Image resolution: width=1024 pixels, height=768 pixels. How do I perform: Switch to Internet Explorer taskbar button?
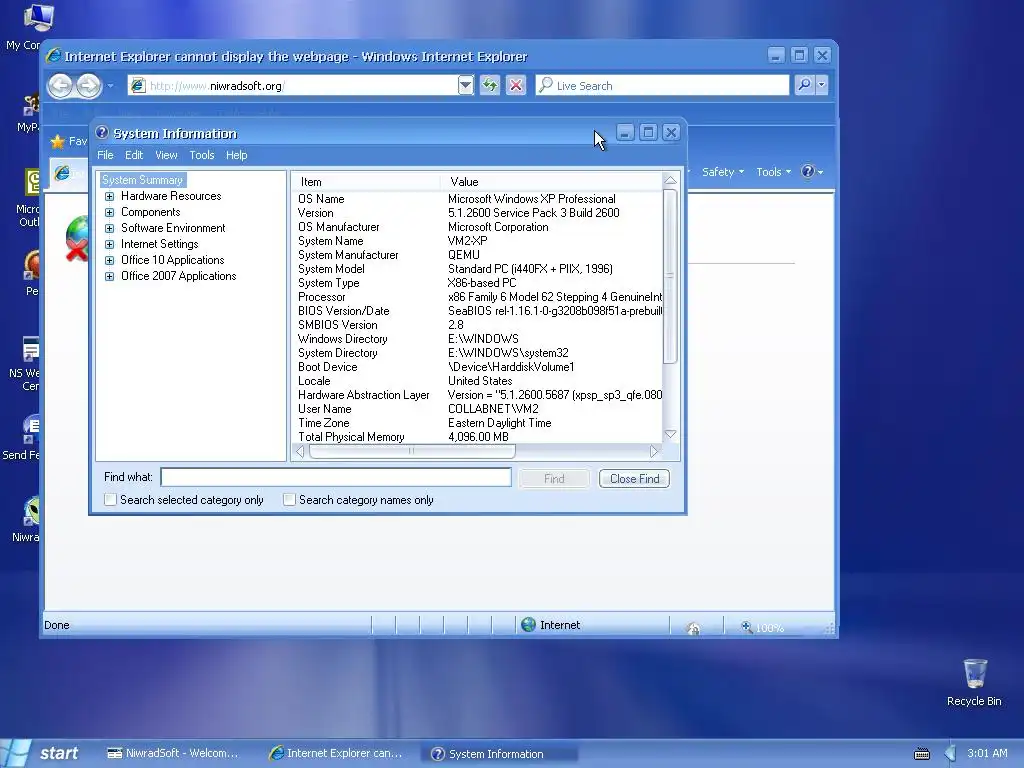pyautogui.click(x=336, y=753)
